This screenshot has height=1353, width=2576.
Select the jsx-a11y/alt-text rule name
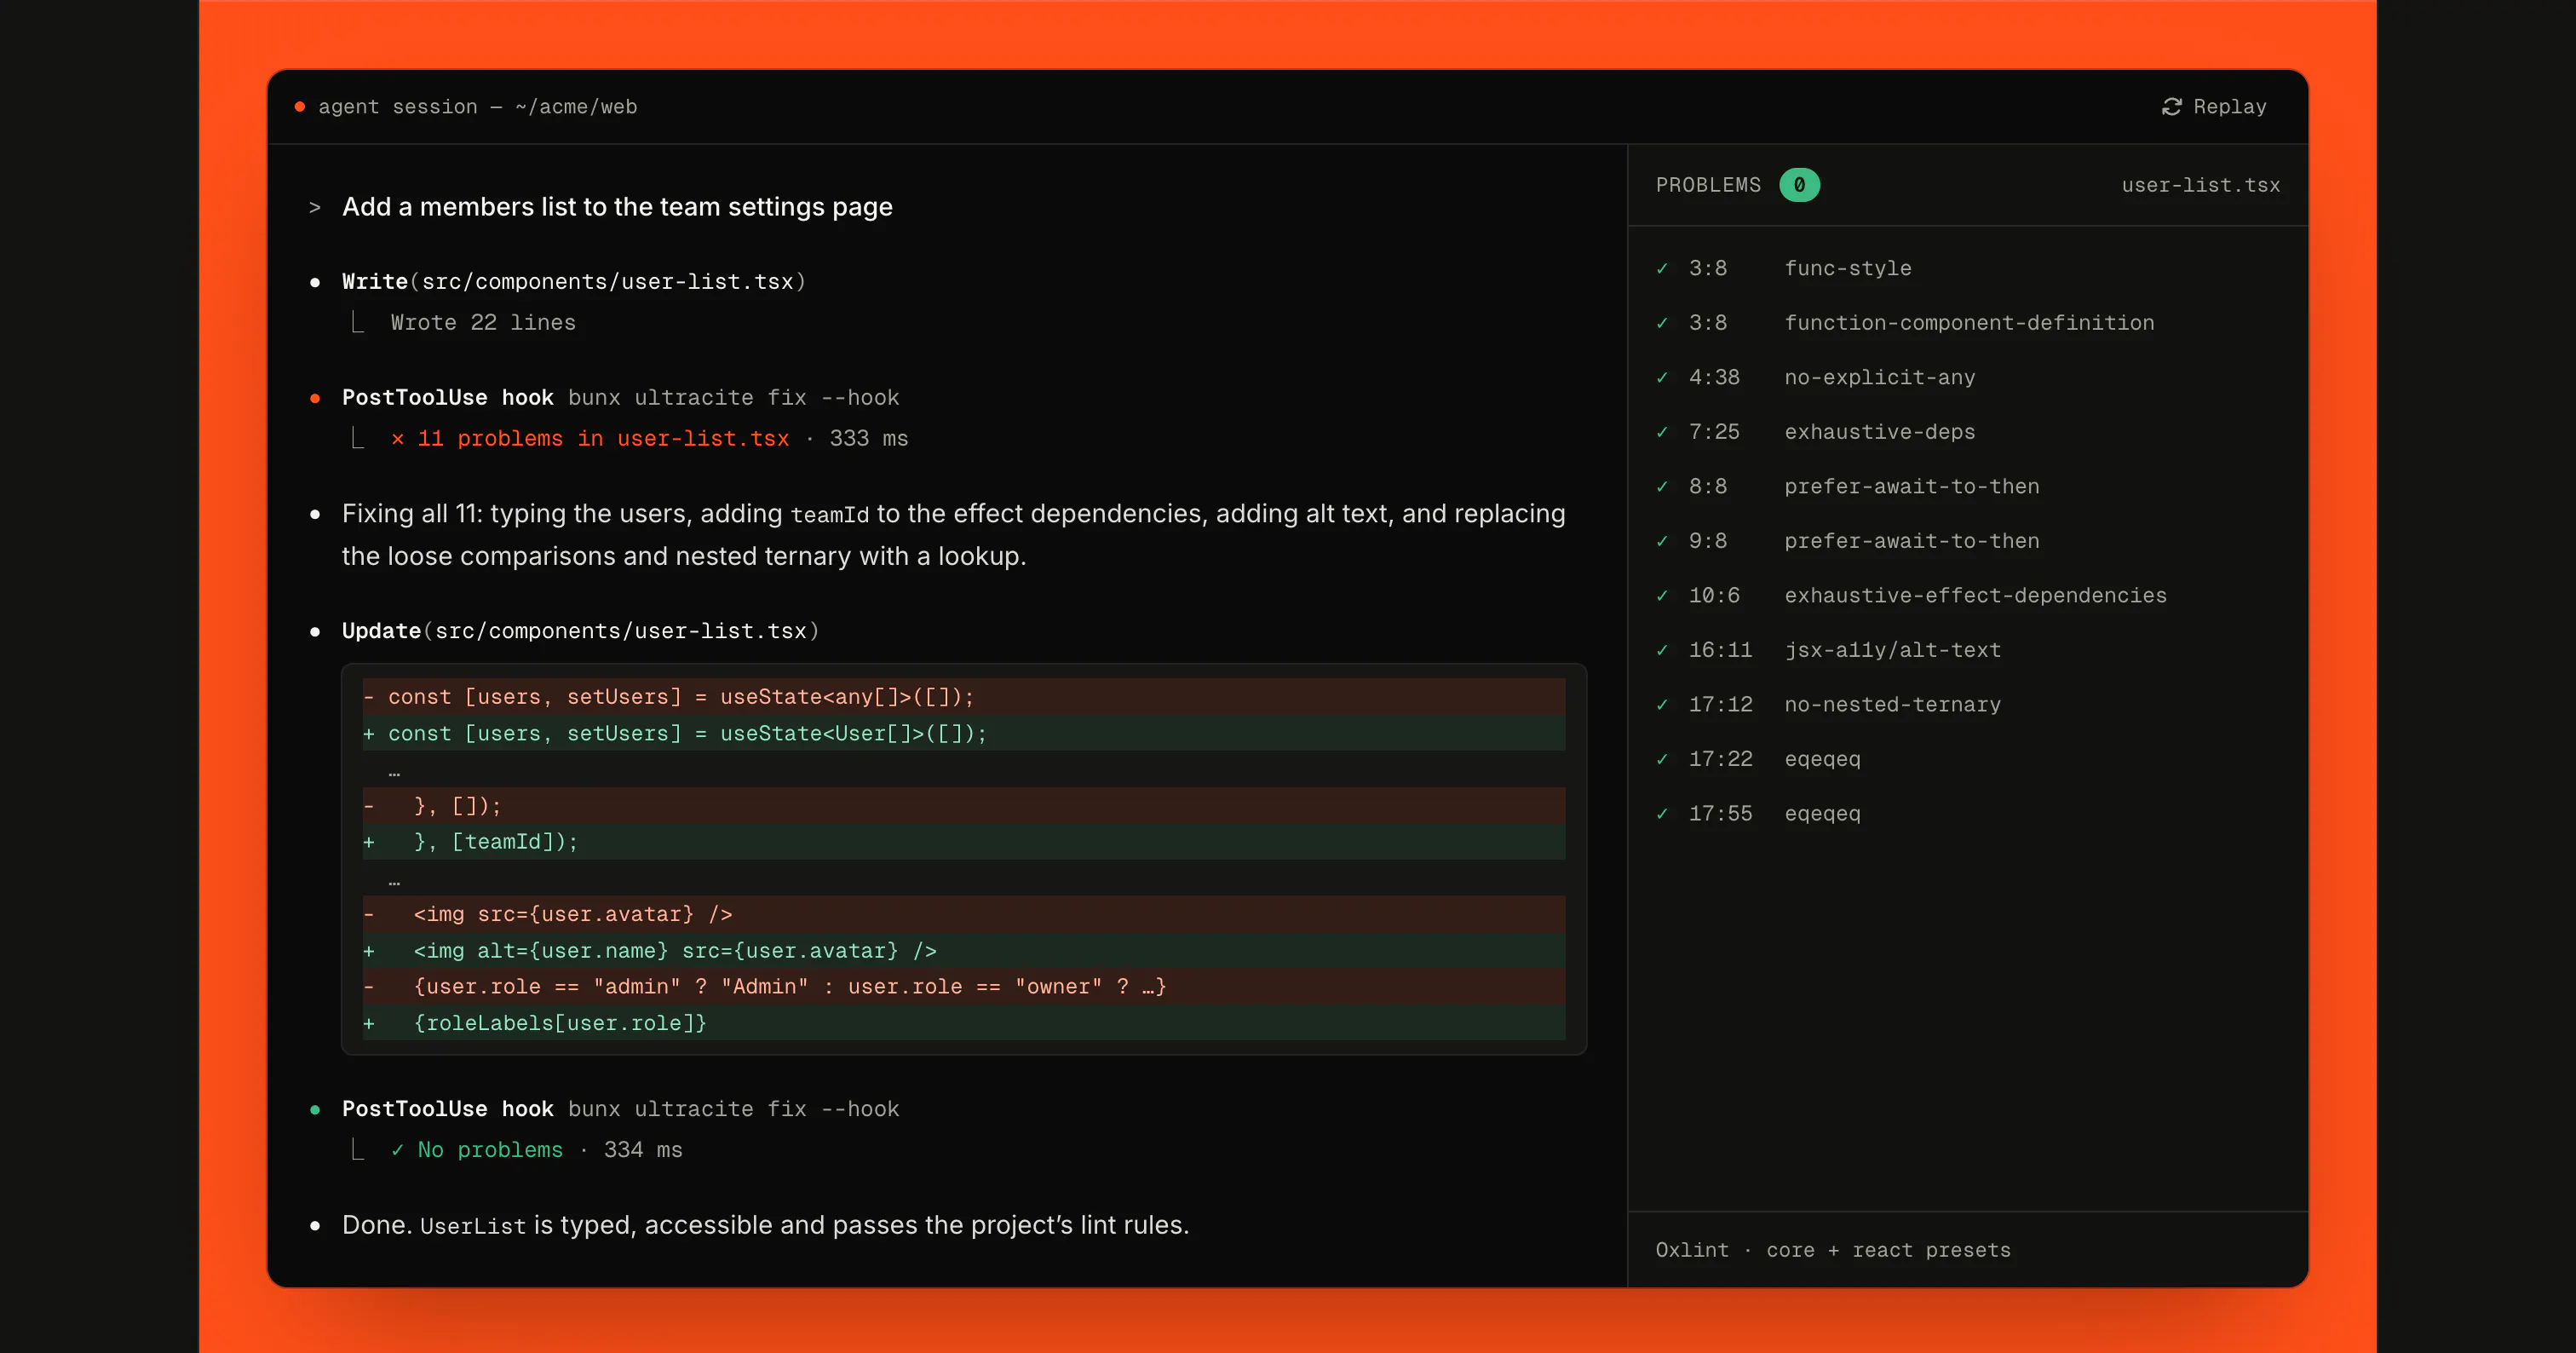pyautogui.click(x=1893, y=650)
